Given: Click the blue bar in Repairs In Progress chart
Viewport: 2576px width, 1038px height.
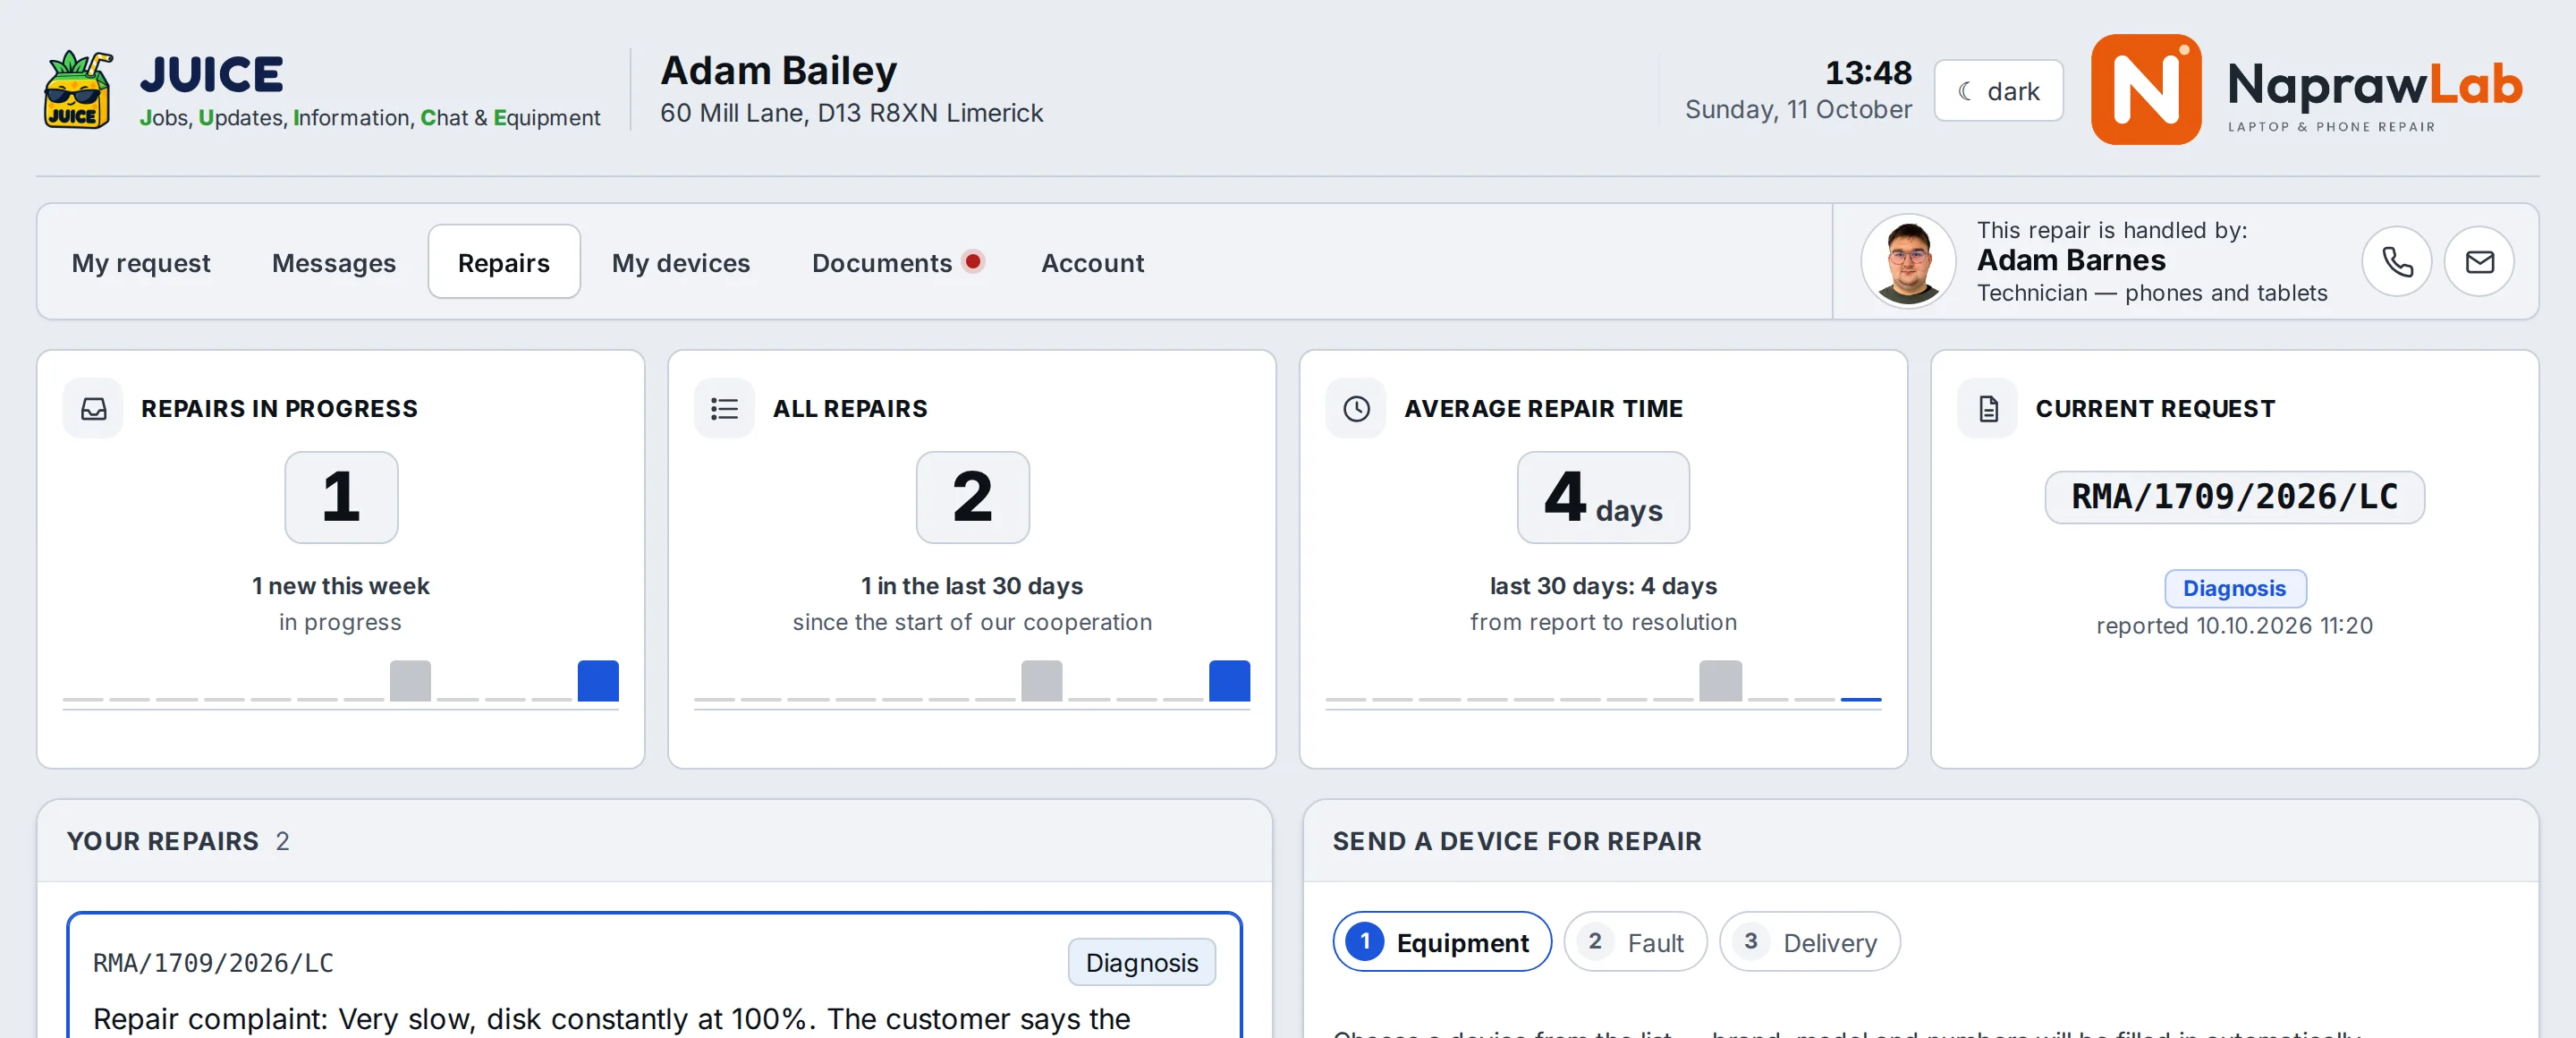Looking at the screenshot, I should pyautogui.click(x=598, y=681).
